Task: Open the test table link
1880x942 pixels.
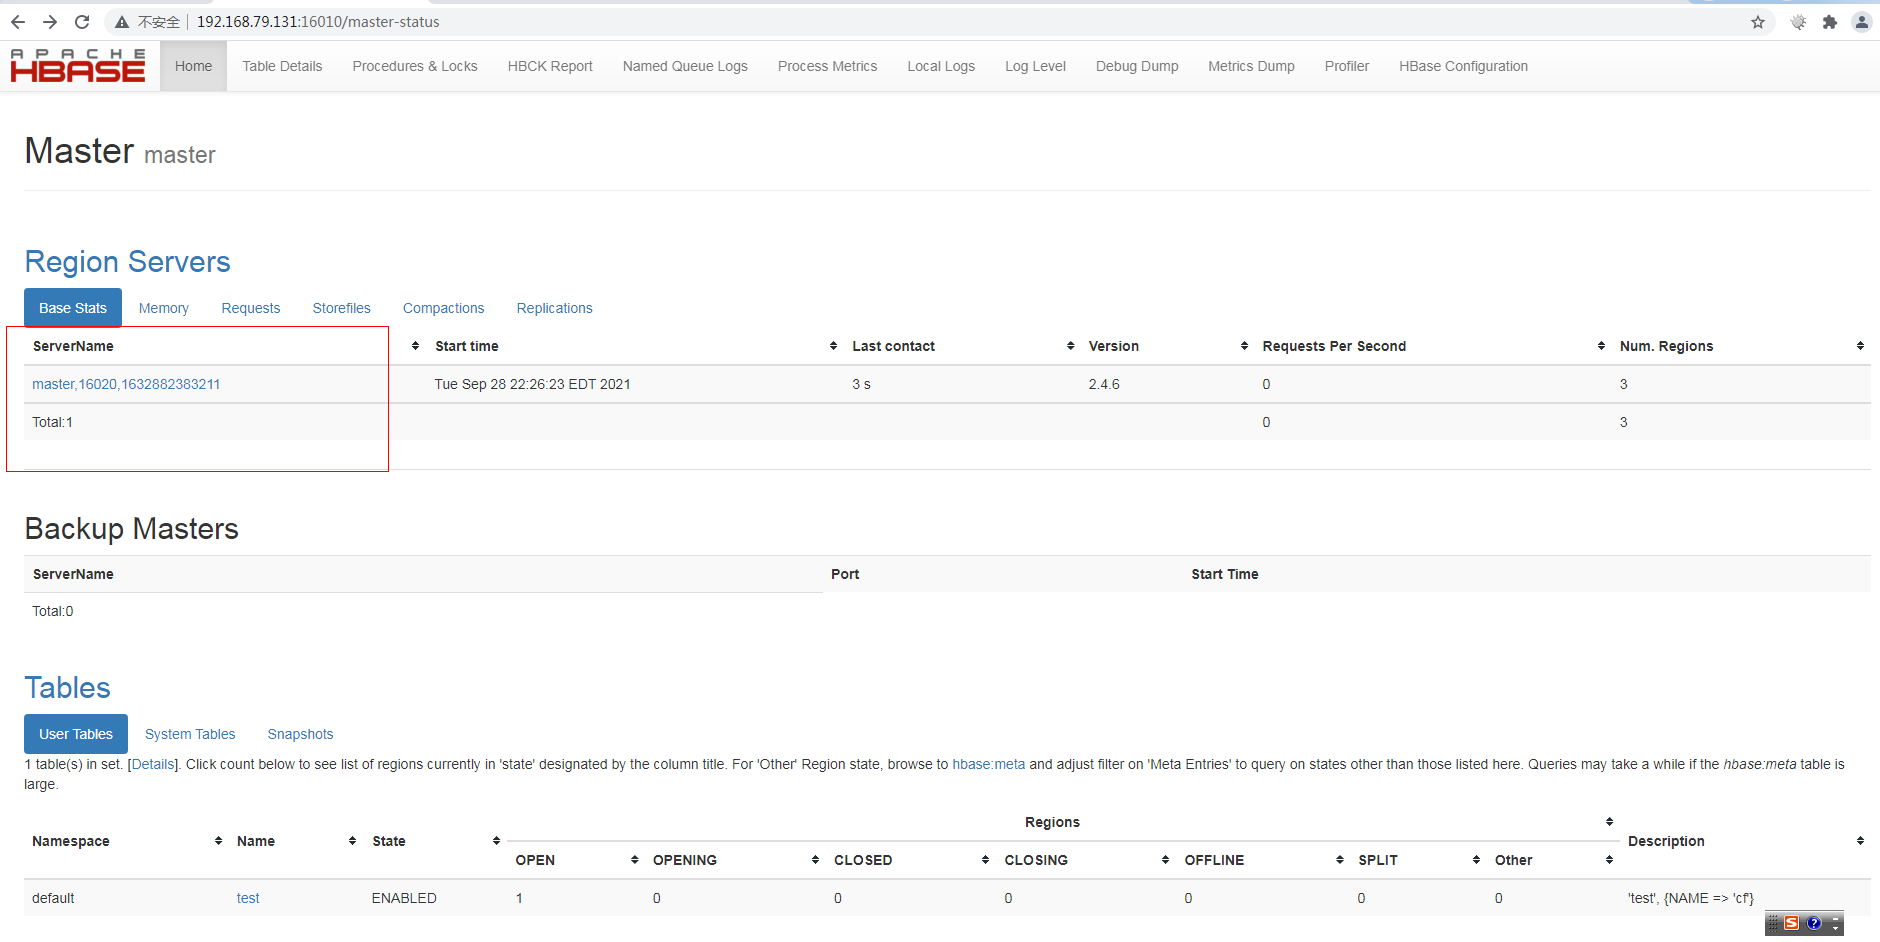Action: point(248,898)
